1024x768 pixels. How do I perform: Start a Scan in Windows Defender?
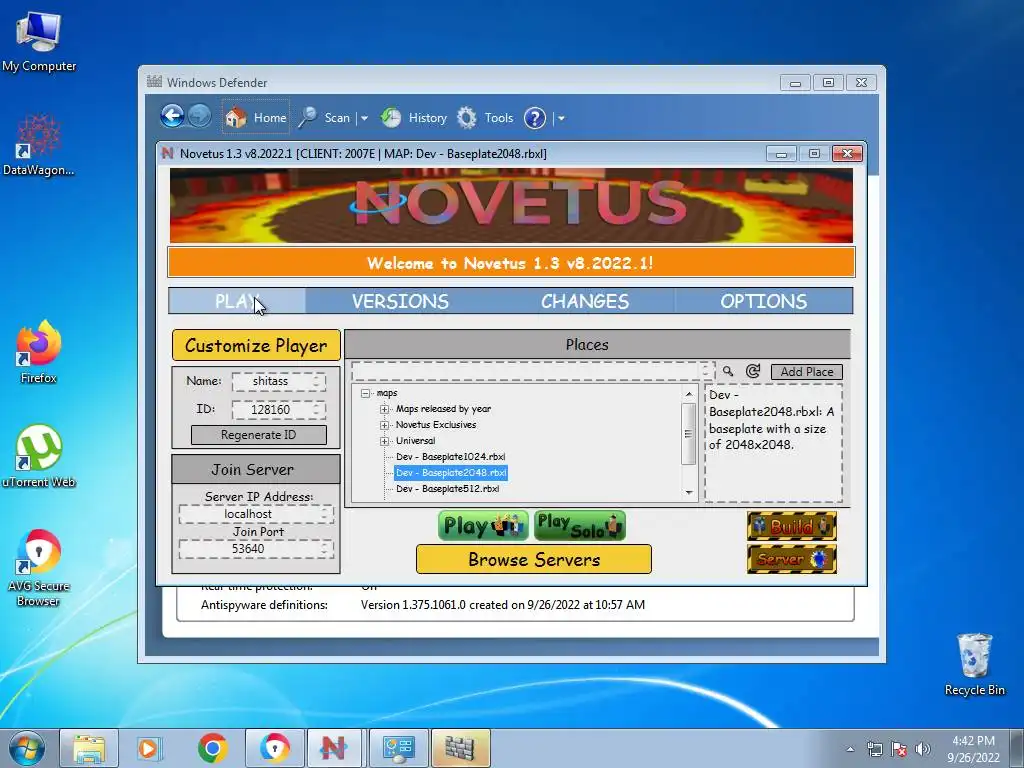pyautogui.click(x=325, y=118)
